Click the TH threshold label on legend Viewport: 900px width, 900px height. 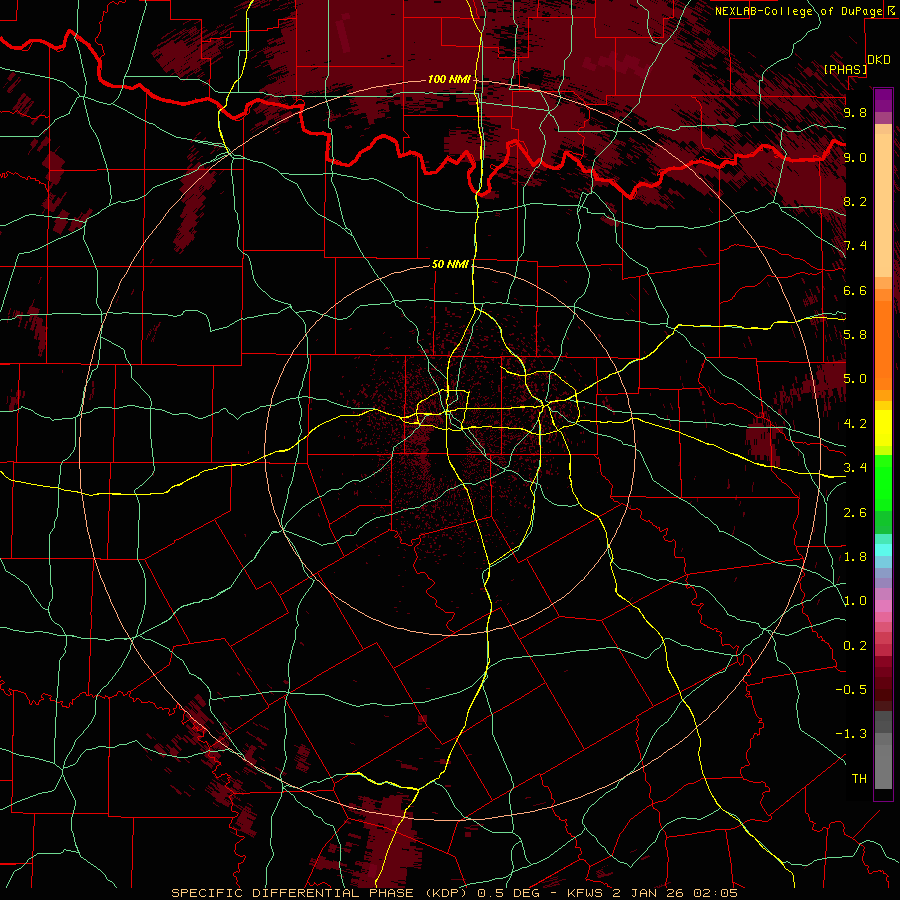coord(859,778)
